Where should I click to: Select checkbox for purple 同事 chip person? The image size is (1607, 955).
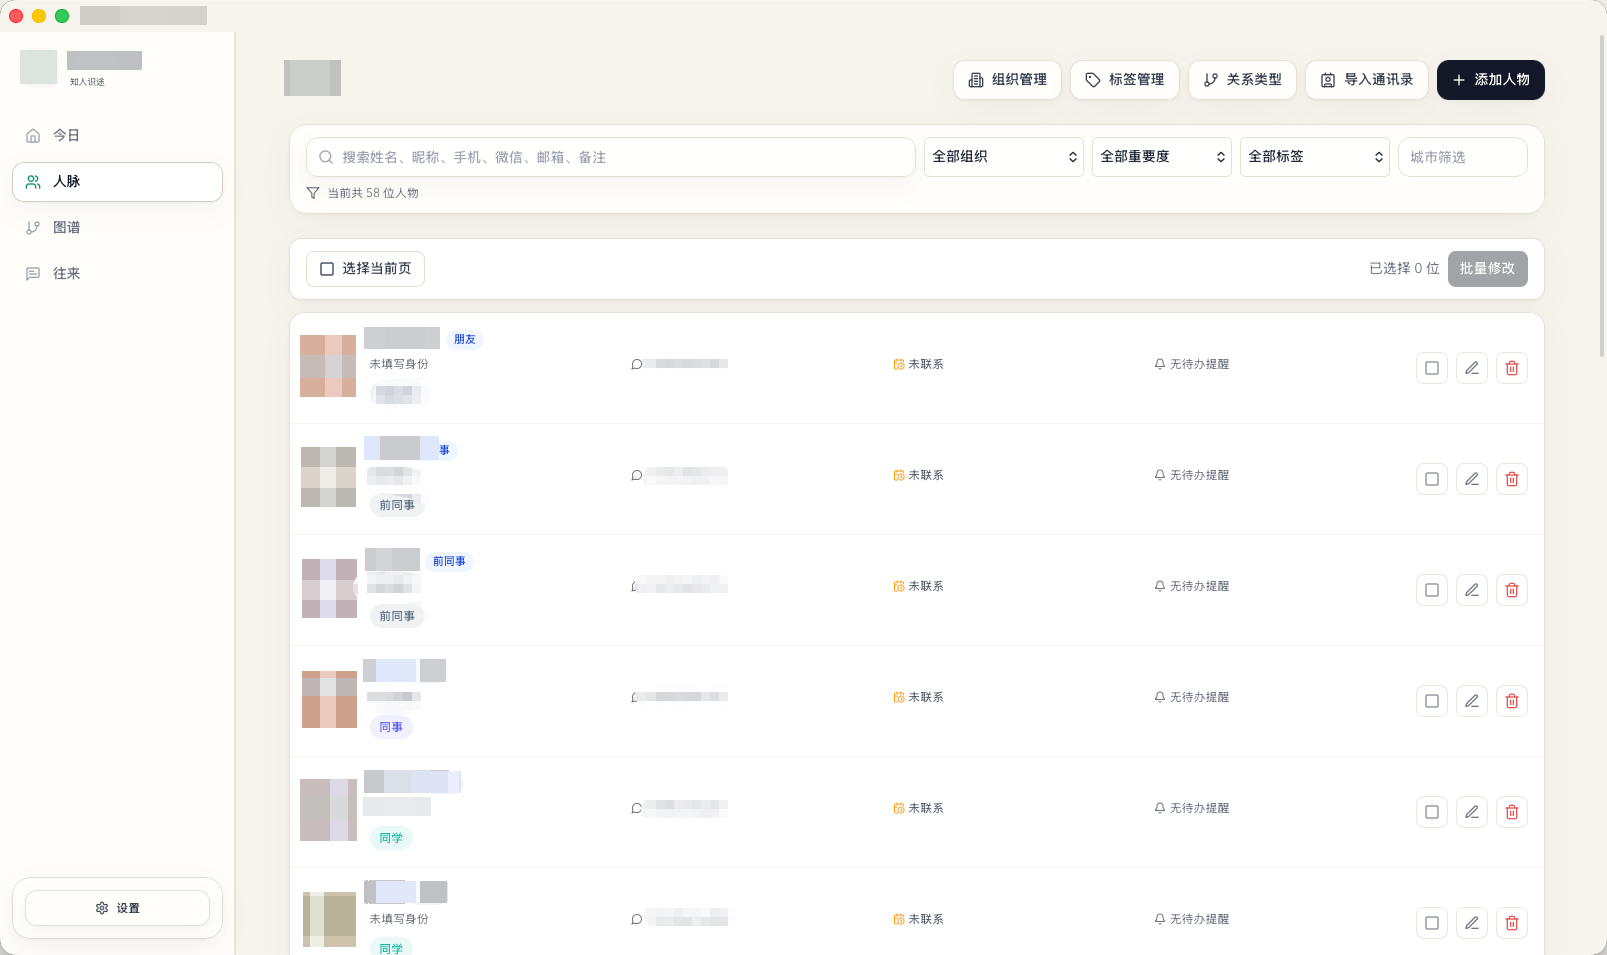point(1432,701)
